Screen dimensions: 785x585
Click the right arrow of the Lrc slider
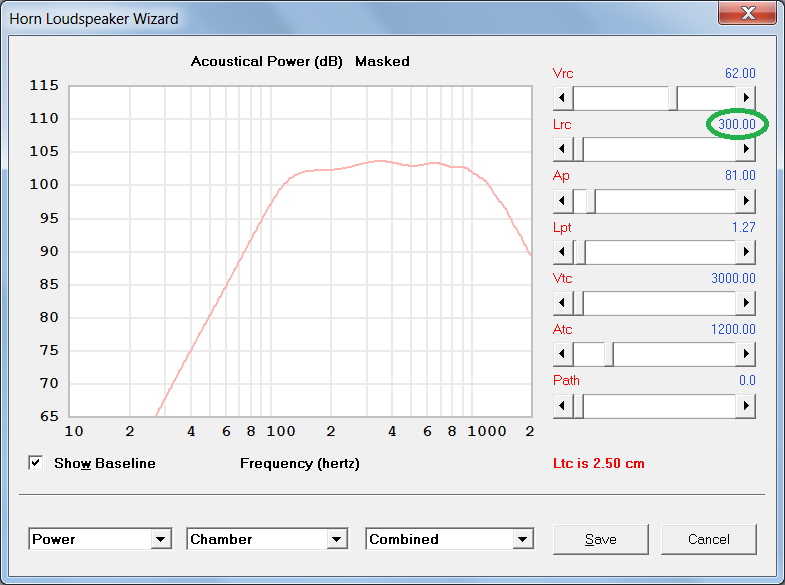pos(745,149)
